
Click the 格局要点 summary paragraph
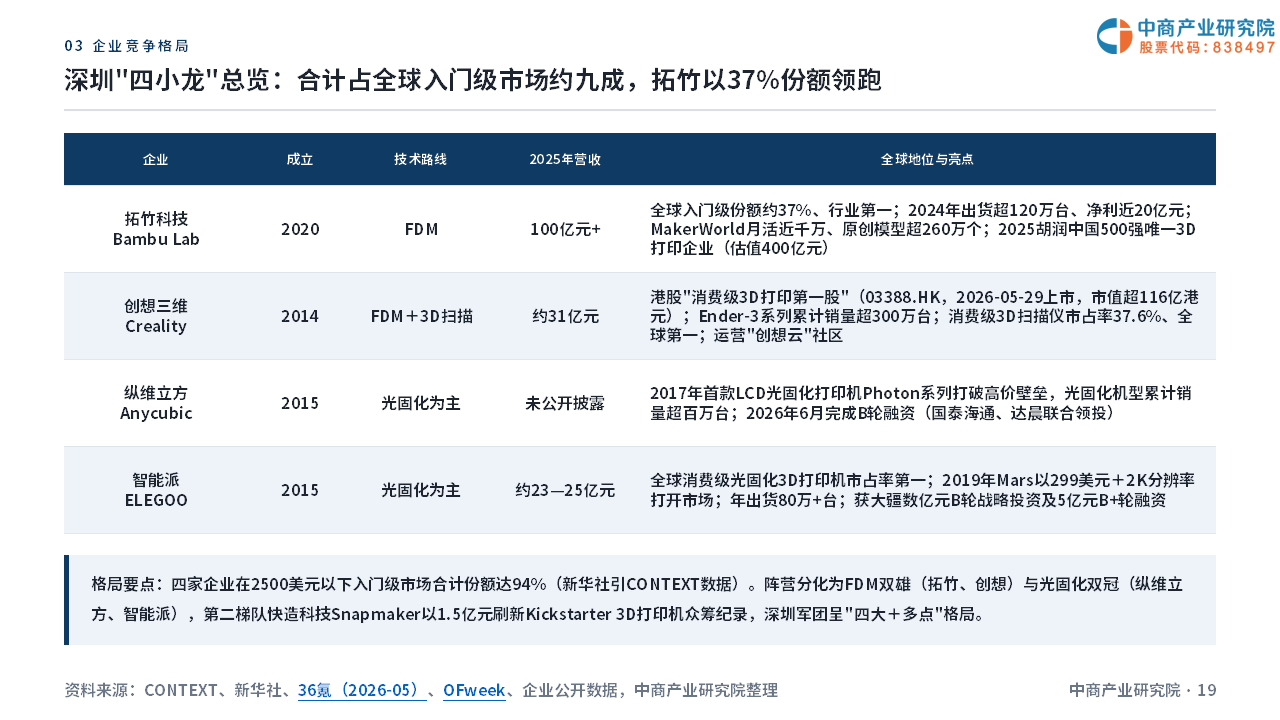[637, 599]
